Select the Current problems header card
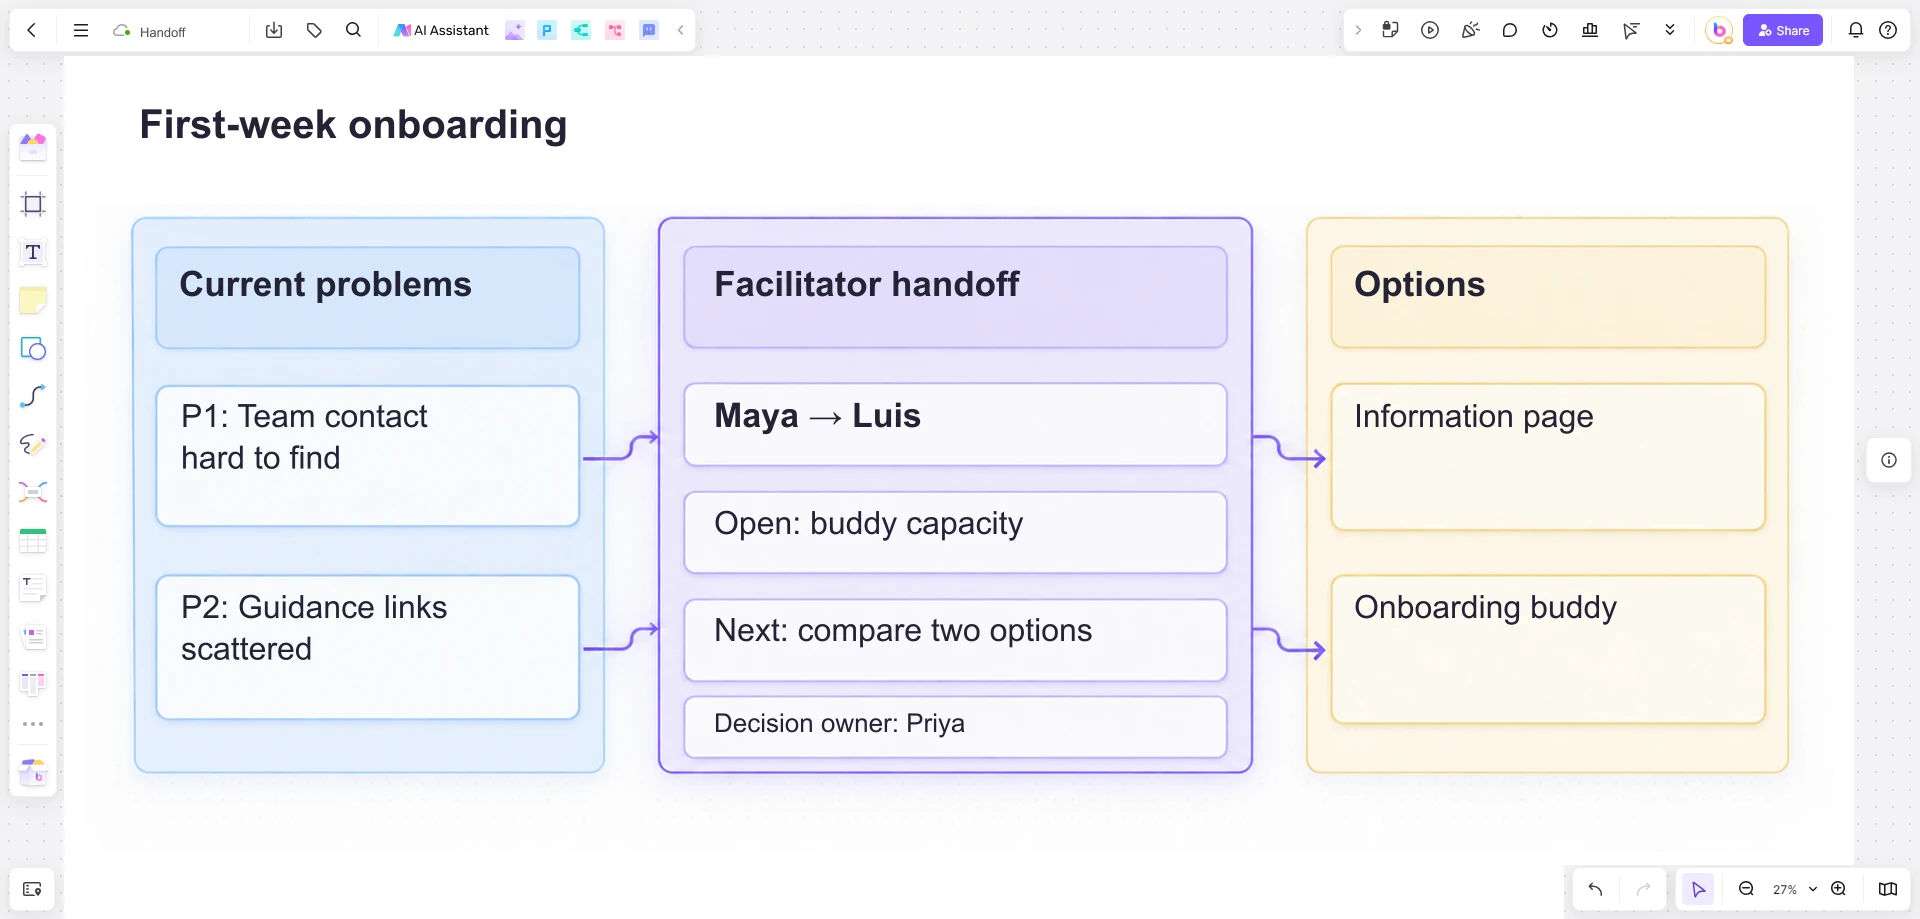This screenshot has width=1920, height=919. [x=368, y=298]
